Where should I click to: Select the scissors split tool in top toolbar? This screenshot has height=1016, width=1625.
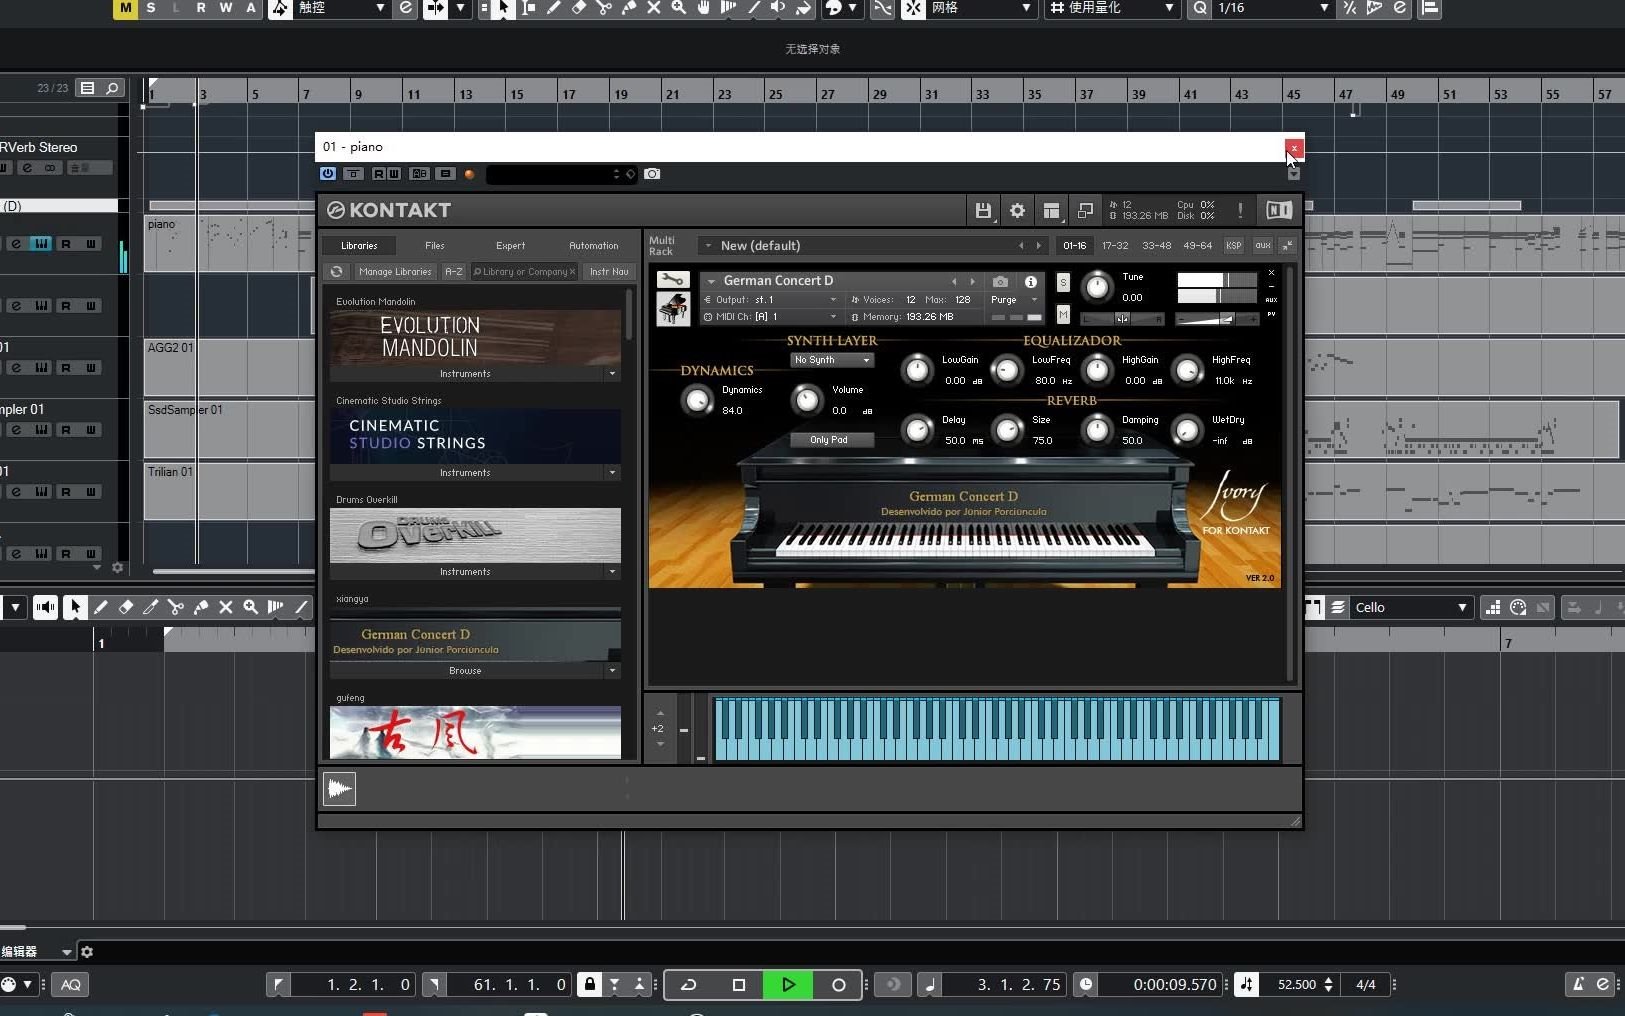604,8
